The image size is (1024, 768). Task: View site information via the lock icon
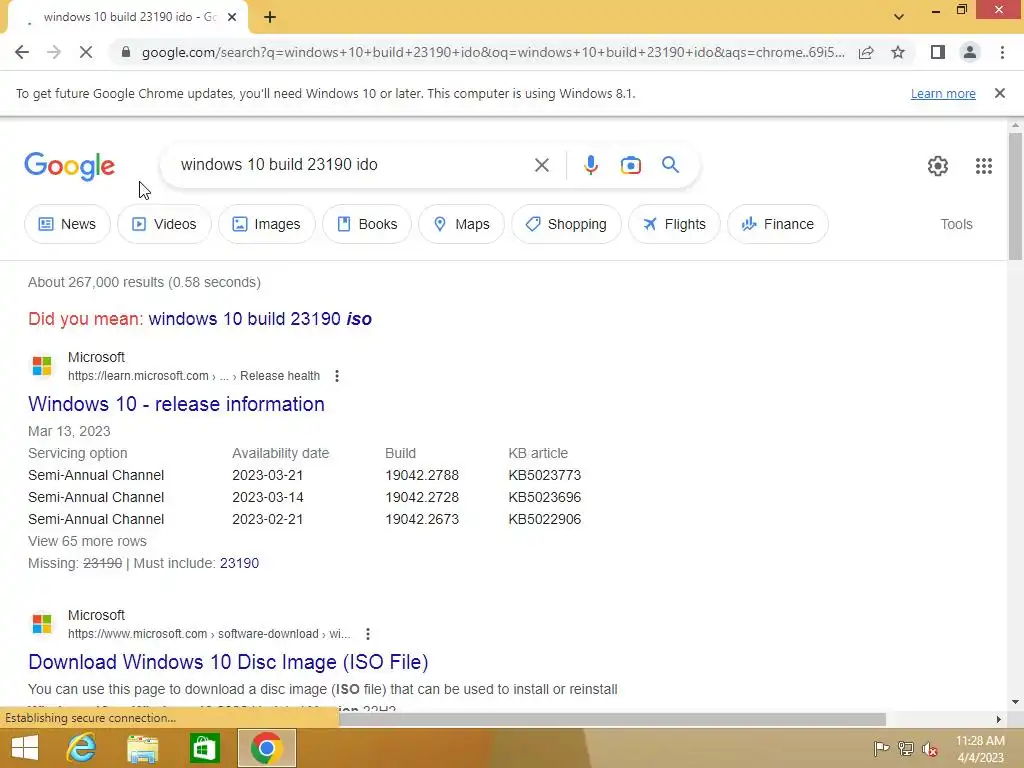coord(126,52)
